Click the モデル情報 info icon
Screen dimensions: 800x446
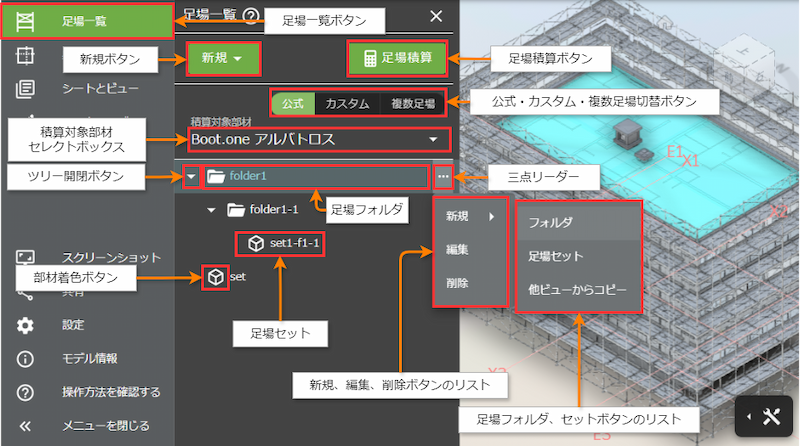(25, 359)
